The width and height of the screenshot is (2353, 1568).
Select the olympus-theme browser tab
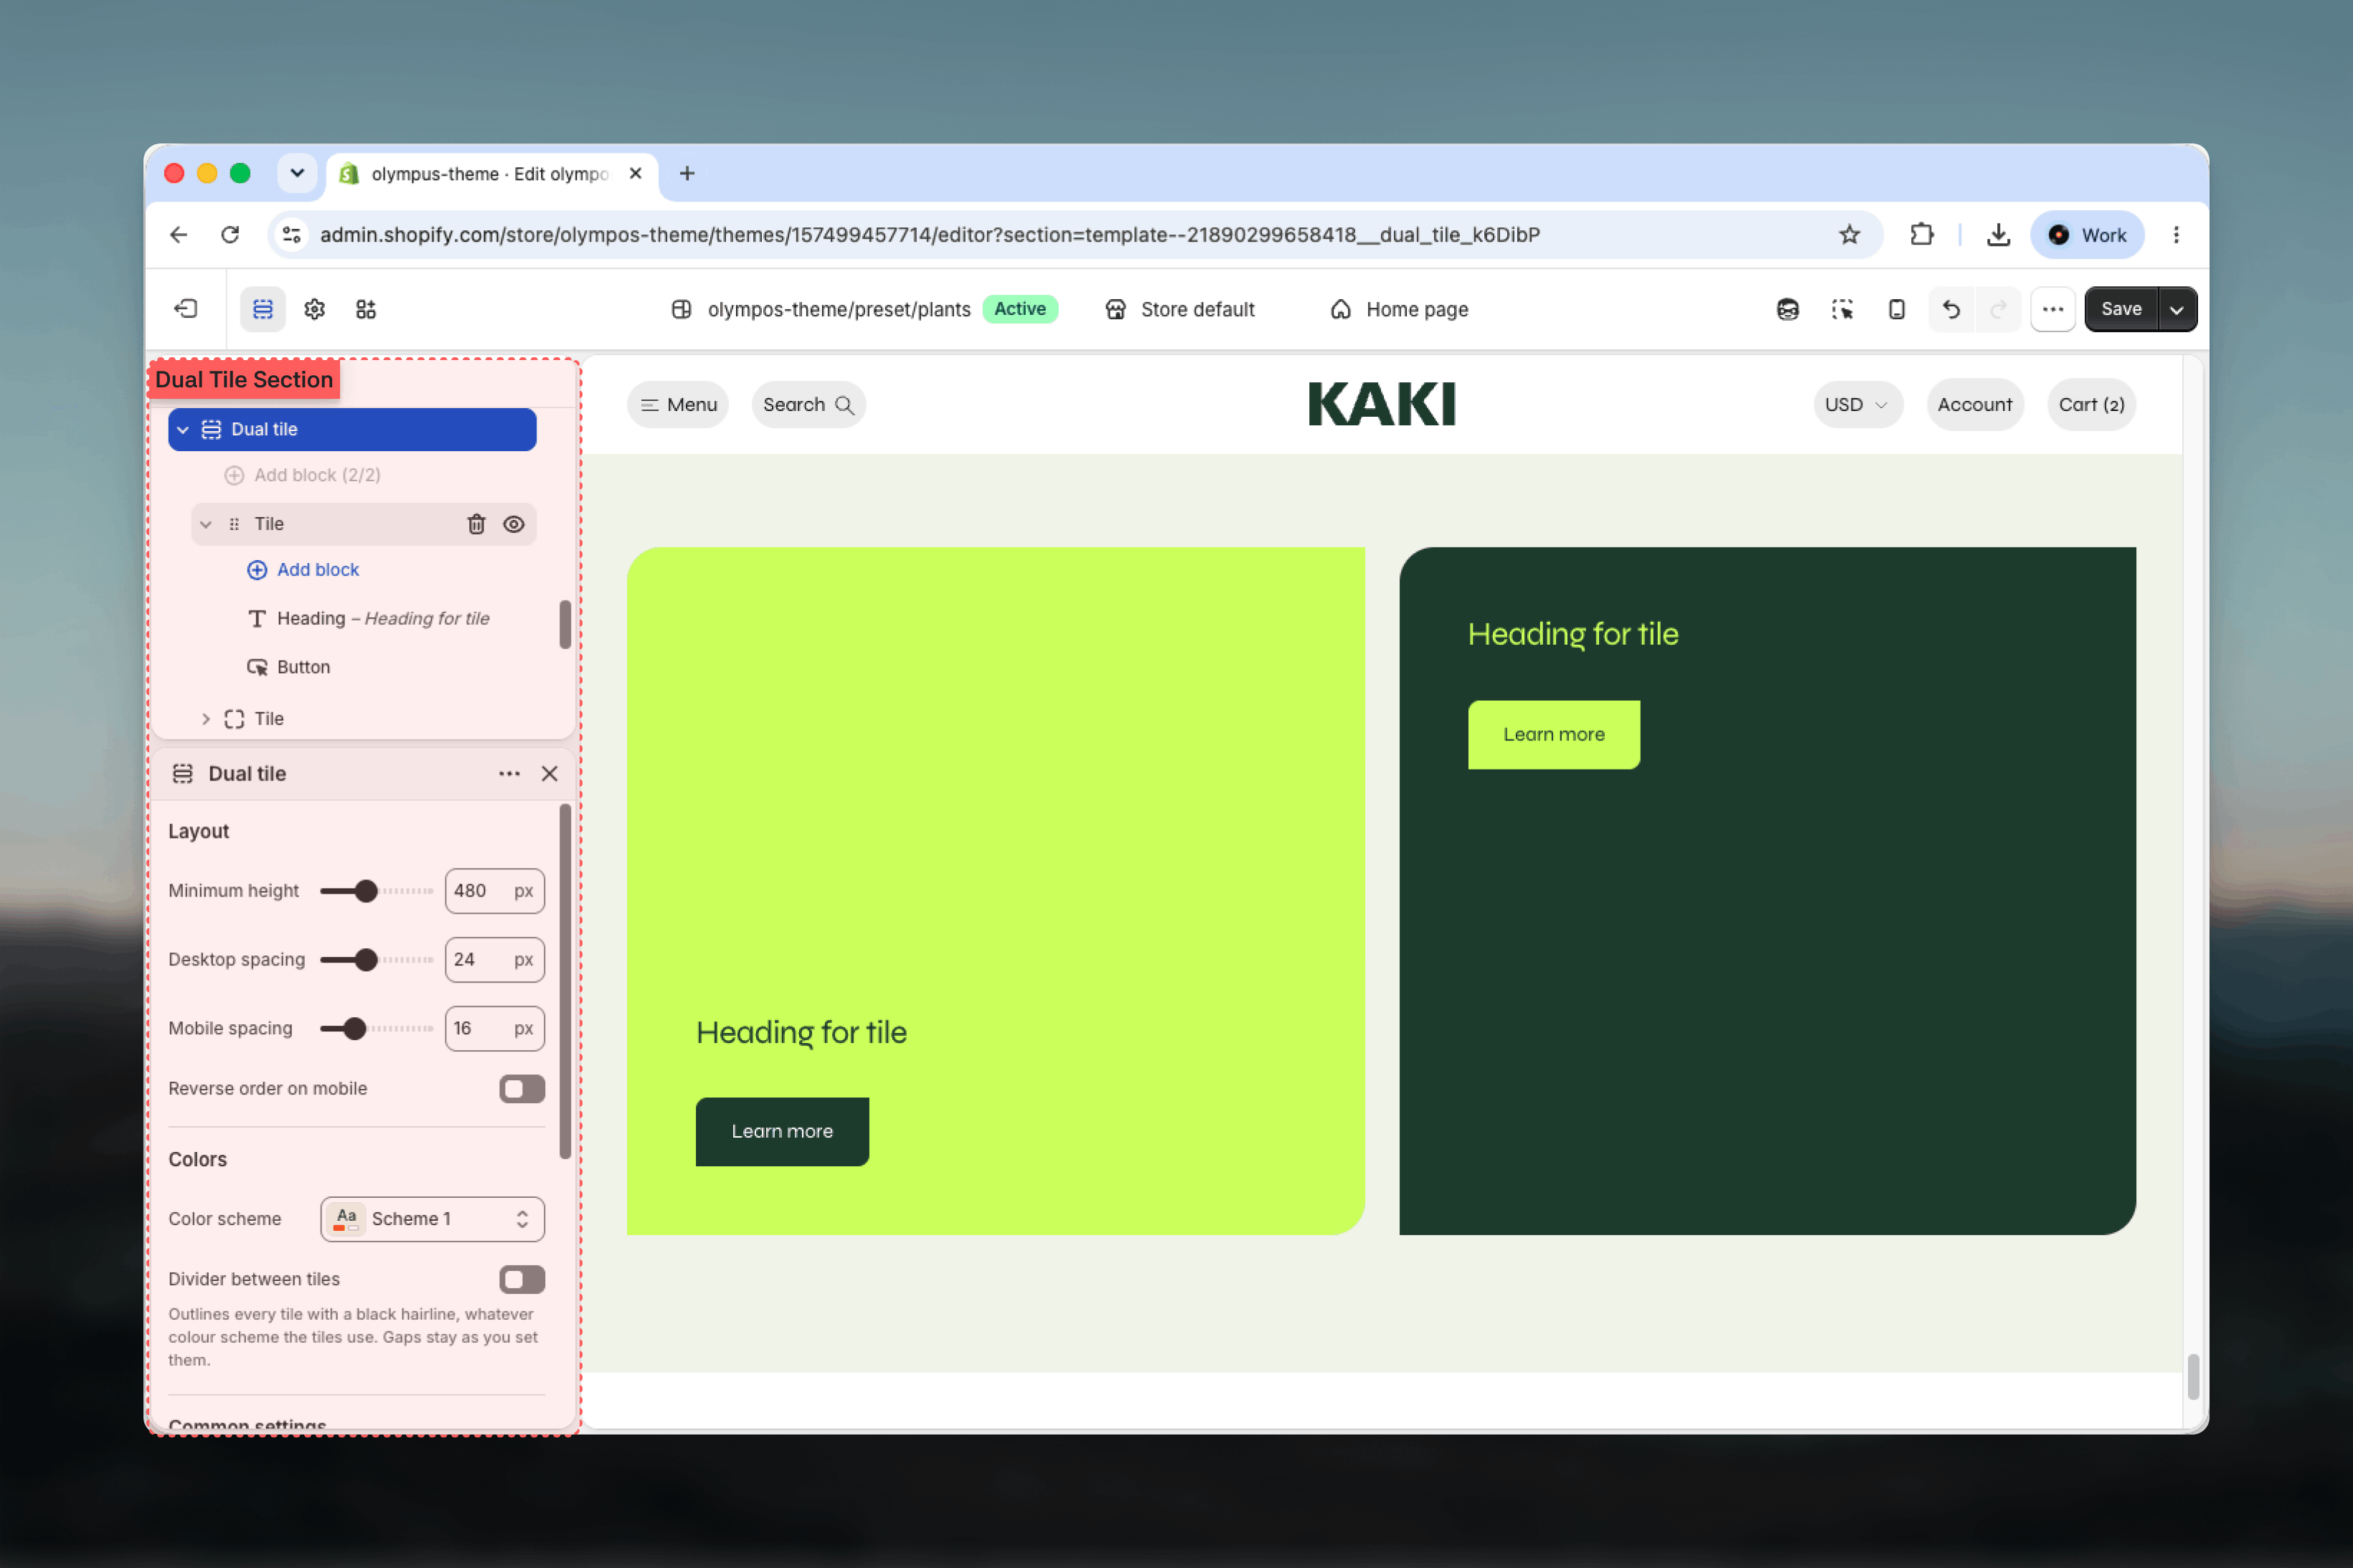(492, 174)
